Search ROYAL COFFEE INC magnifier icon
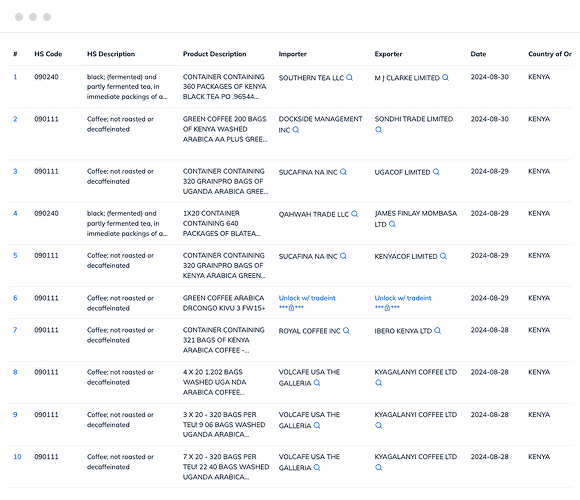The image size is (580, 500). 346,331
